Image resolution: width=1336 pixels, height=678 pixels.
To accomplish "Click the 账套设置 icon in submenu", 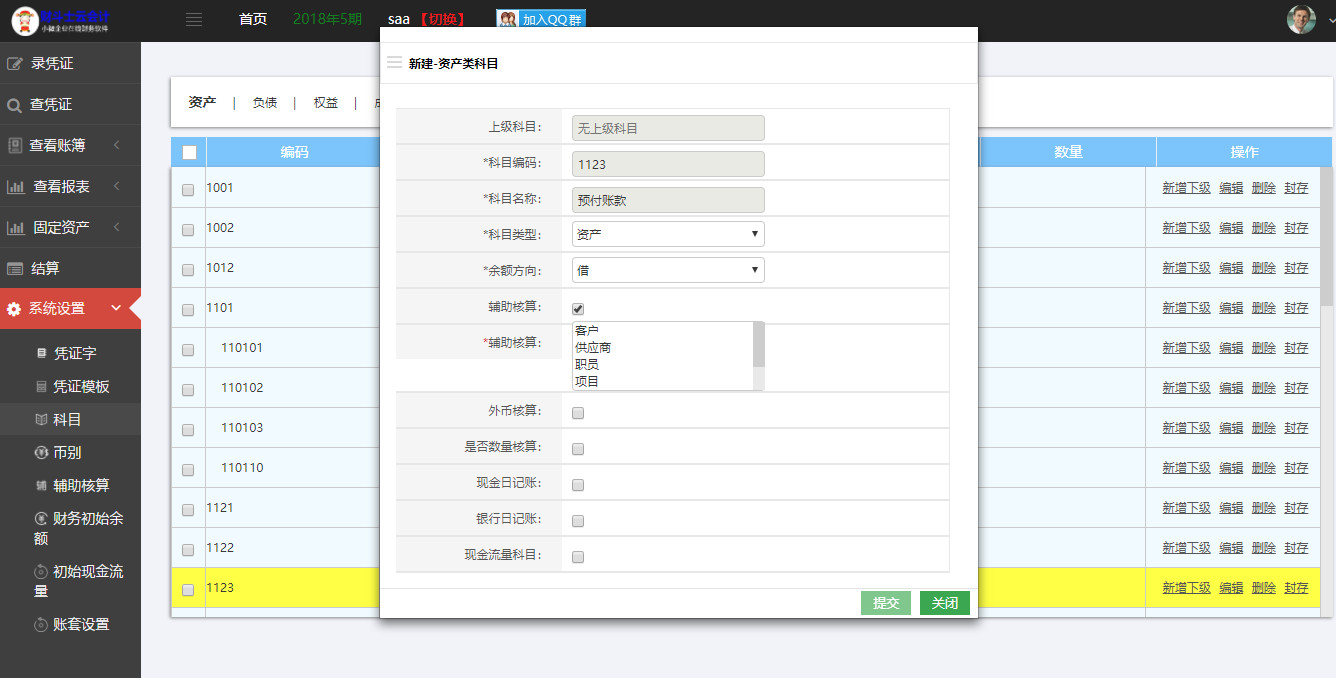I will click(41, 625).
